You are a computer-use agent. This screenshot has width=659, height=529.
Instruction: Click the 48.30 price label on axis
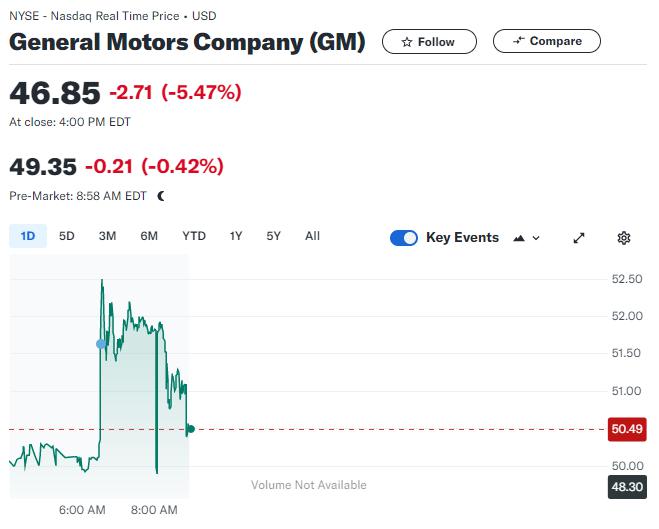point(626,487)
